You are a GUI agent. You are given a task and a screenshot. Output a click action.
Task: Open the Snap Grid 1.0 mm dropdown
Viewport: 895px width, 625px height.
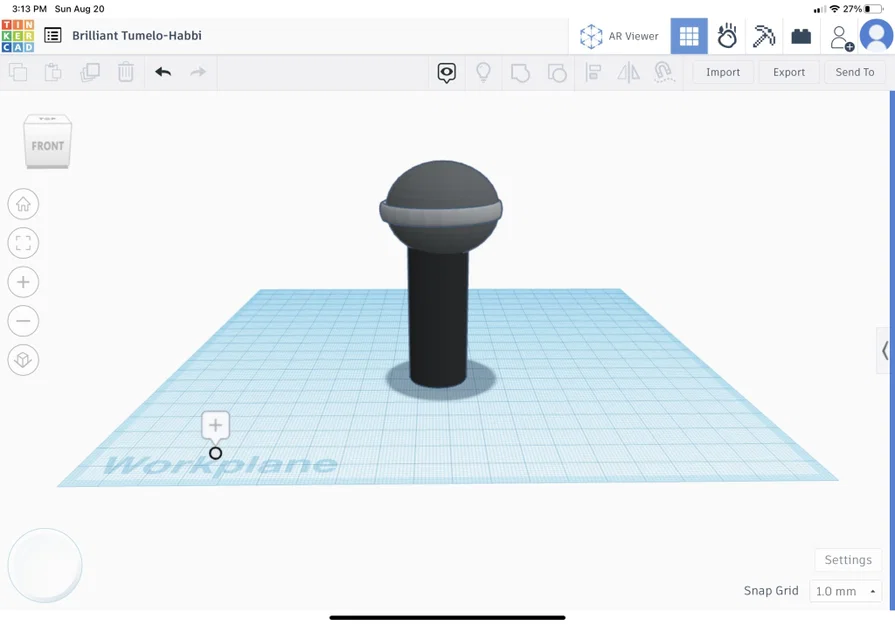click(x=845, y=591)
